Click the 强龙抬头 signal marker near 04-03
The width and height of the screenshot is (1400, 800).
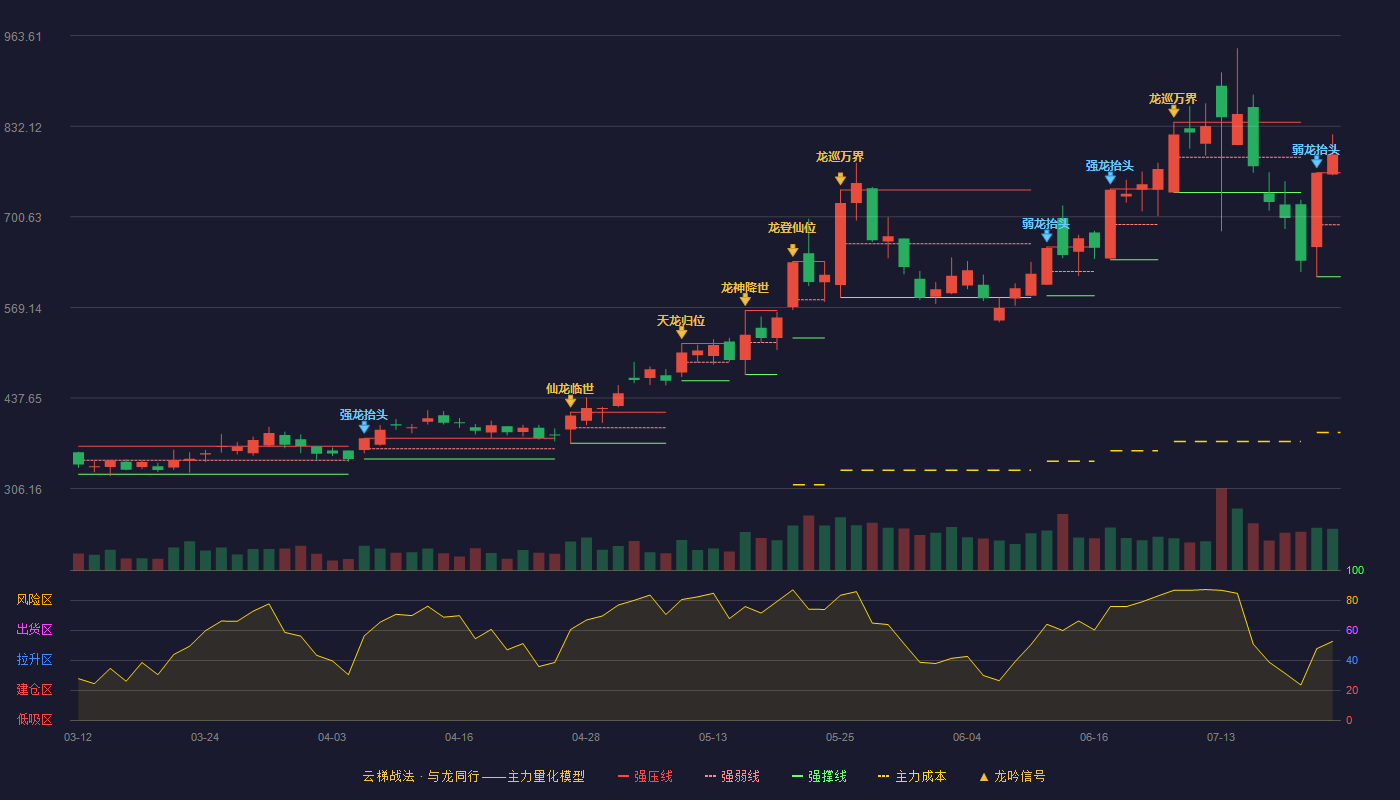[x=364, y=427]
